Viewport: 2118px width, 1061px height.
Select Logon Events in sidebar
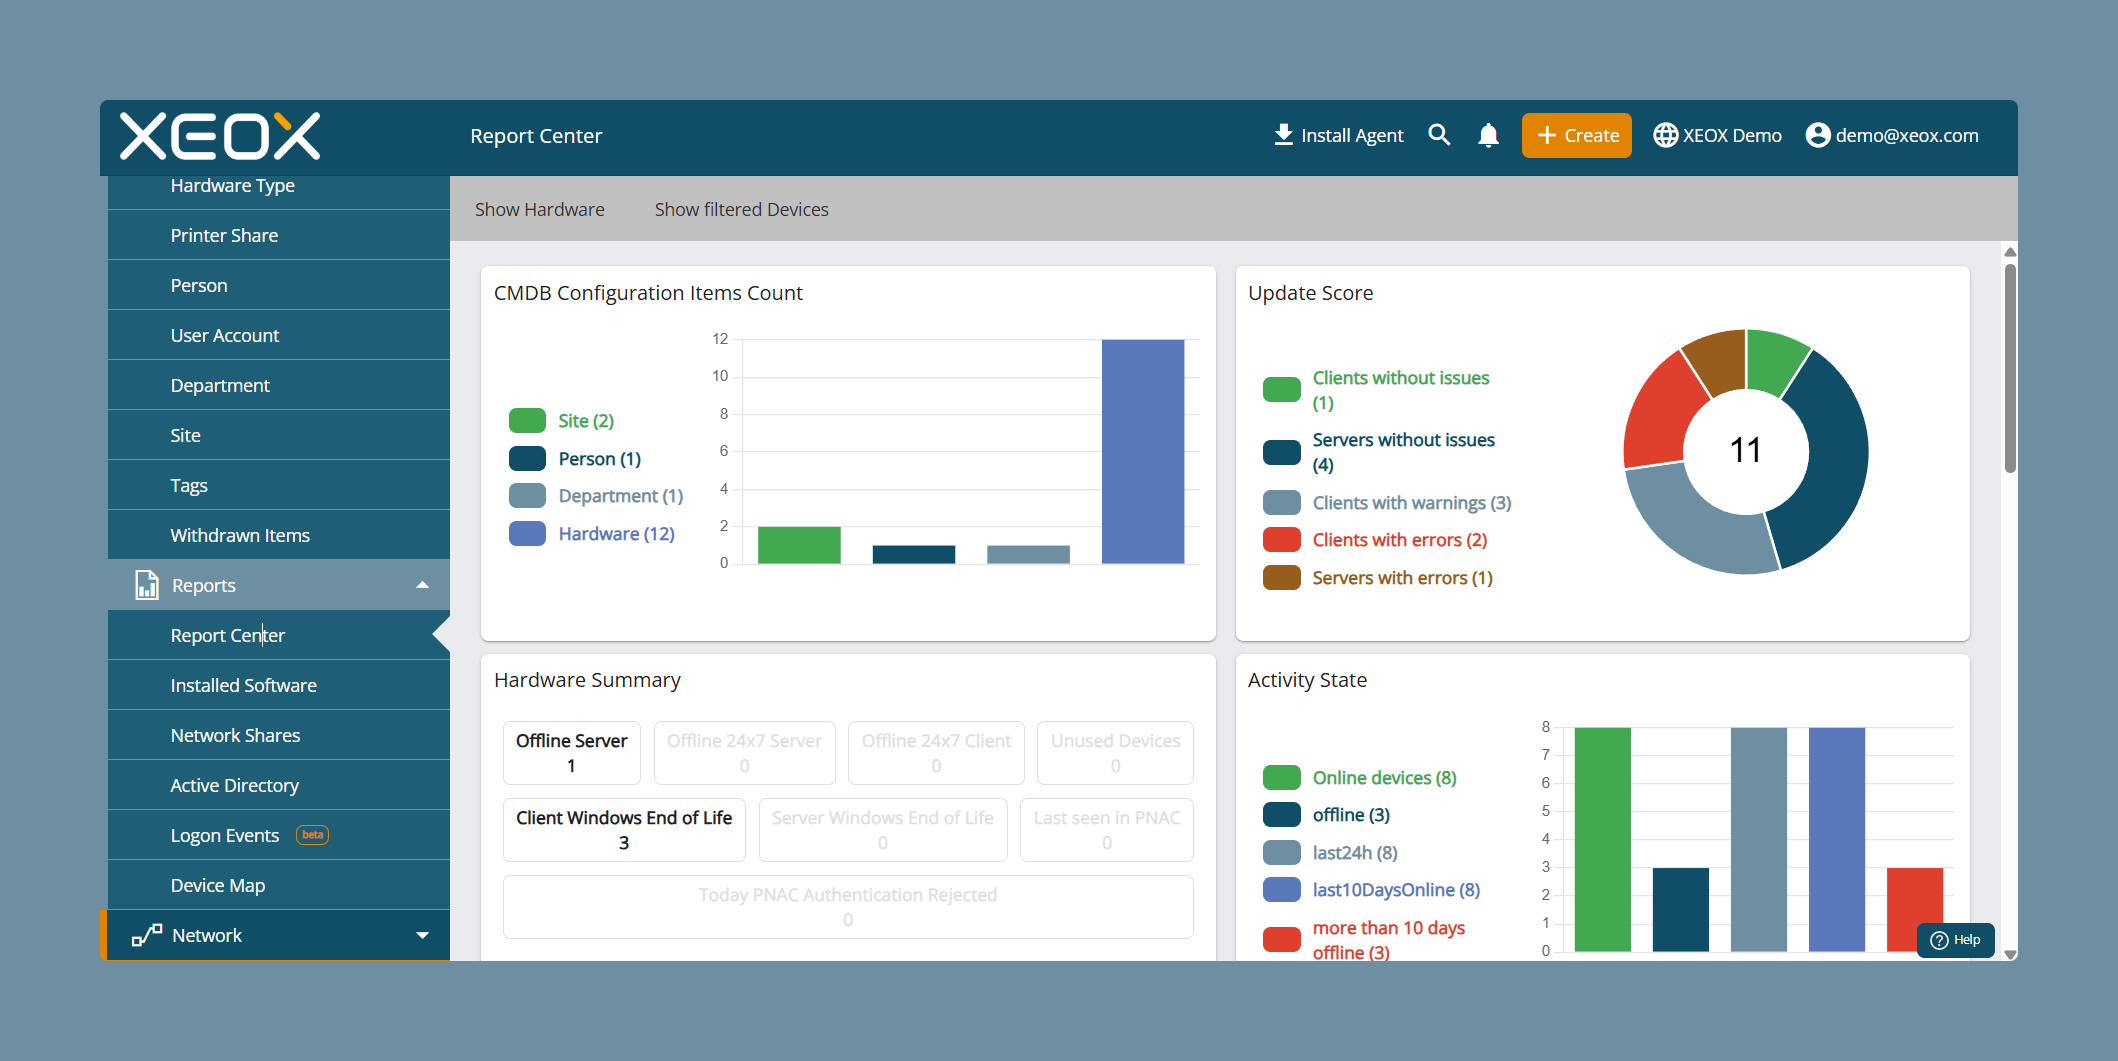[279, 835]
